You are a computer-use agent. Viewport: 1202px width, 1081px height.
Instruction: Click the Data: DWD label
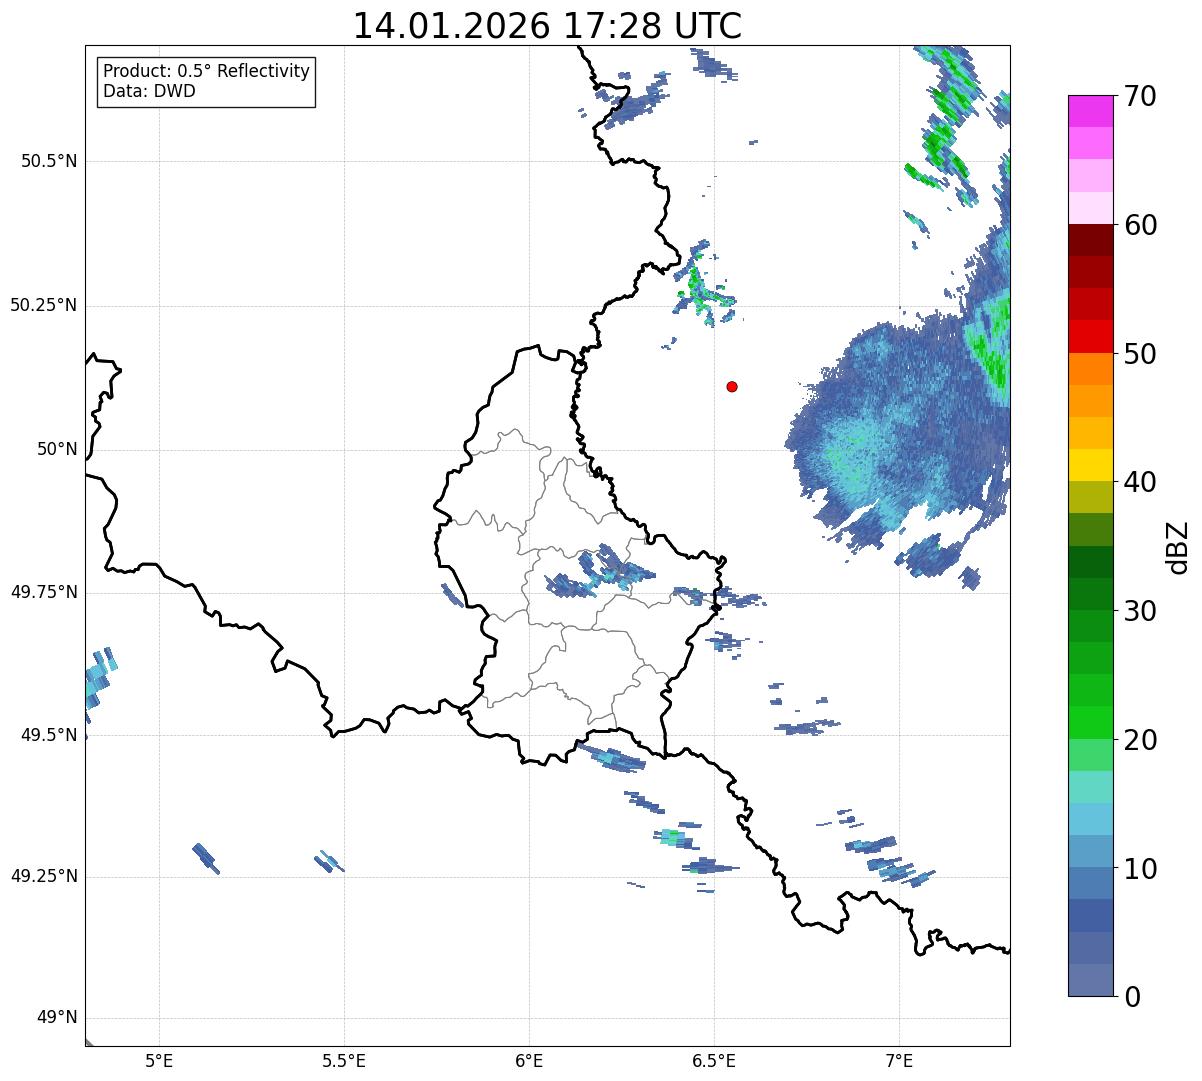(x=149, y=91)
